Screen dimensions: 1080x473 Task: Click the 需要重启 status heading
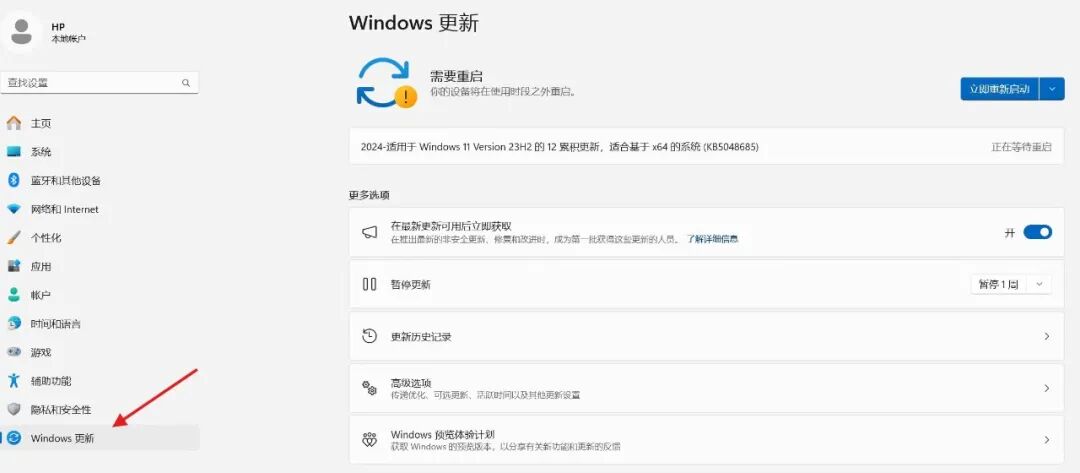[x=457, y=76]
